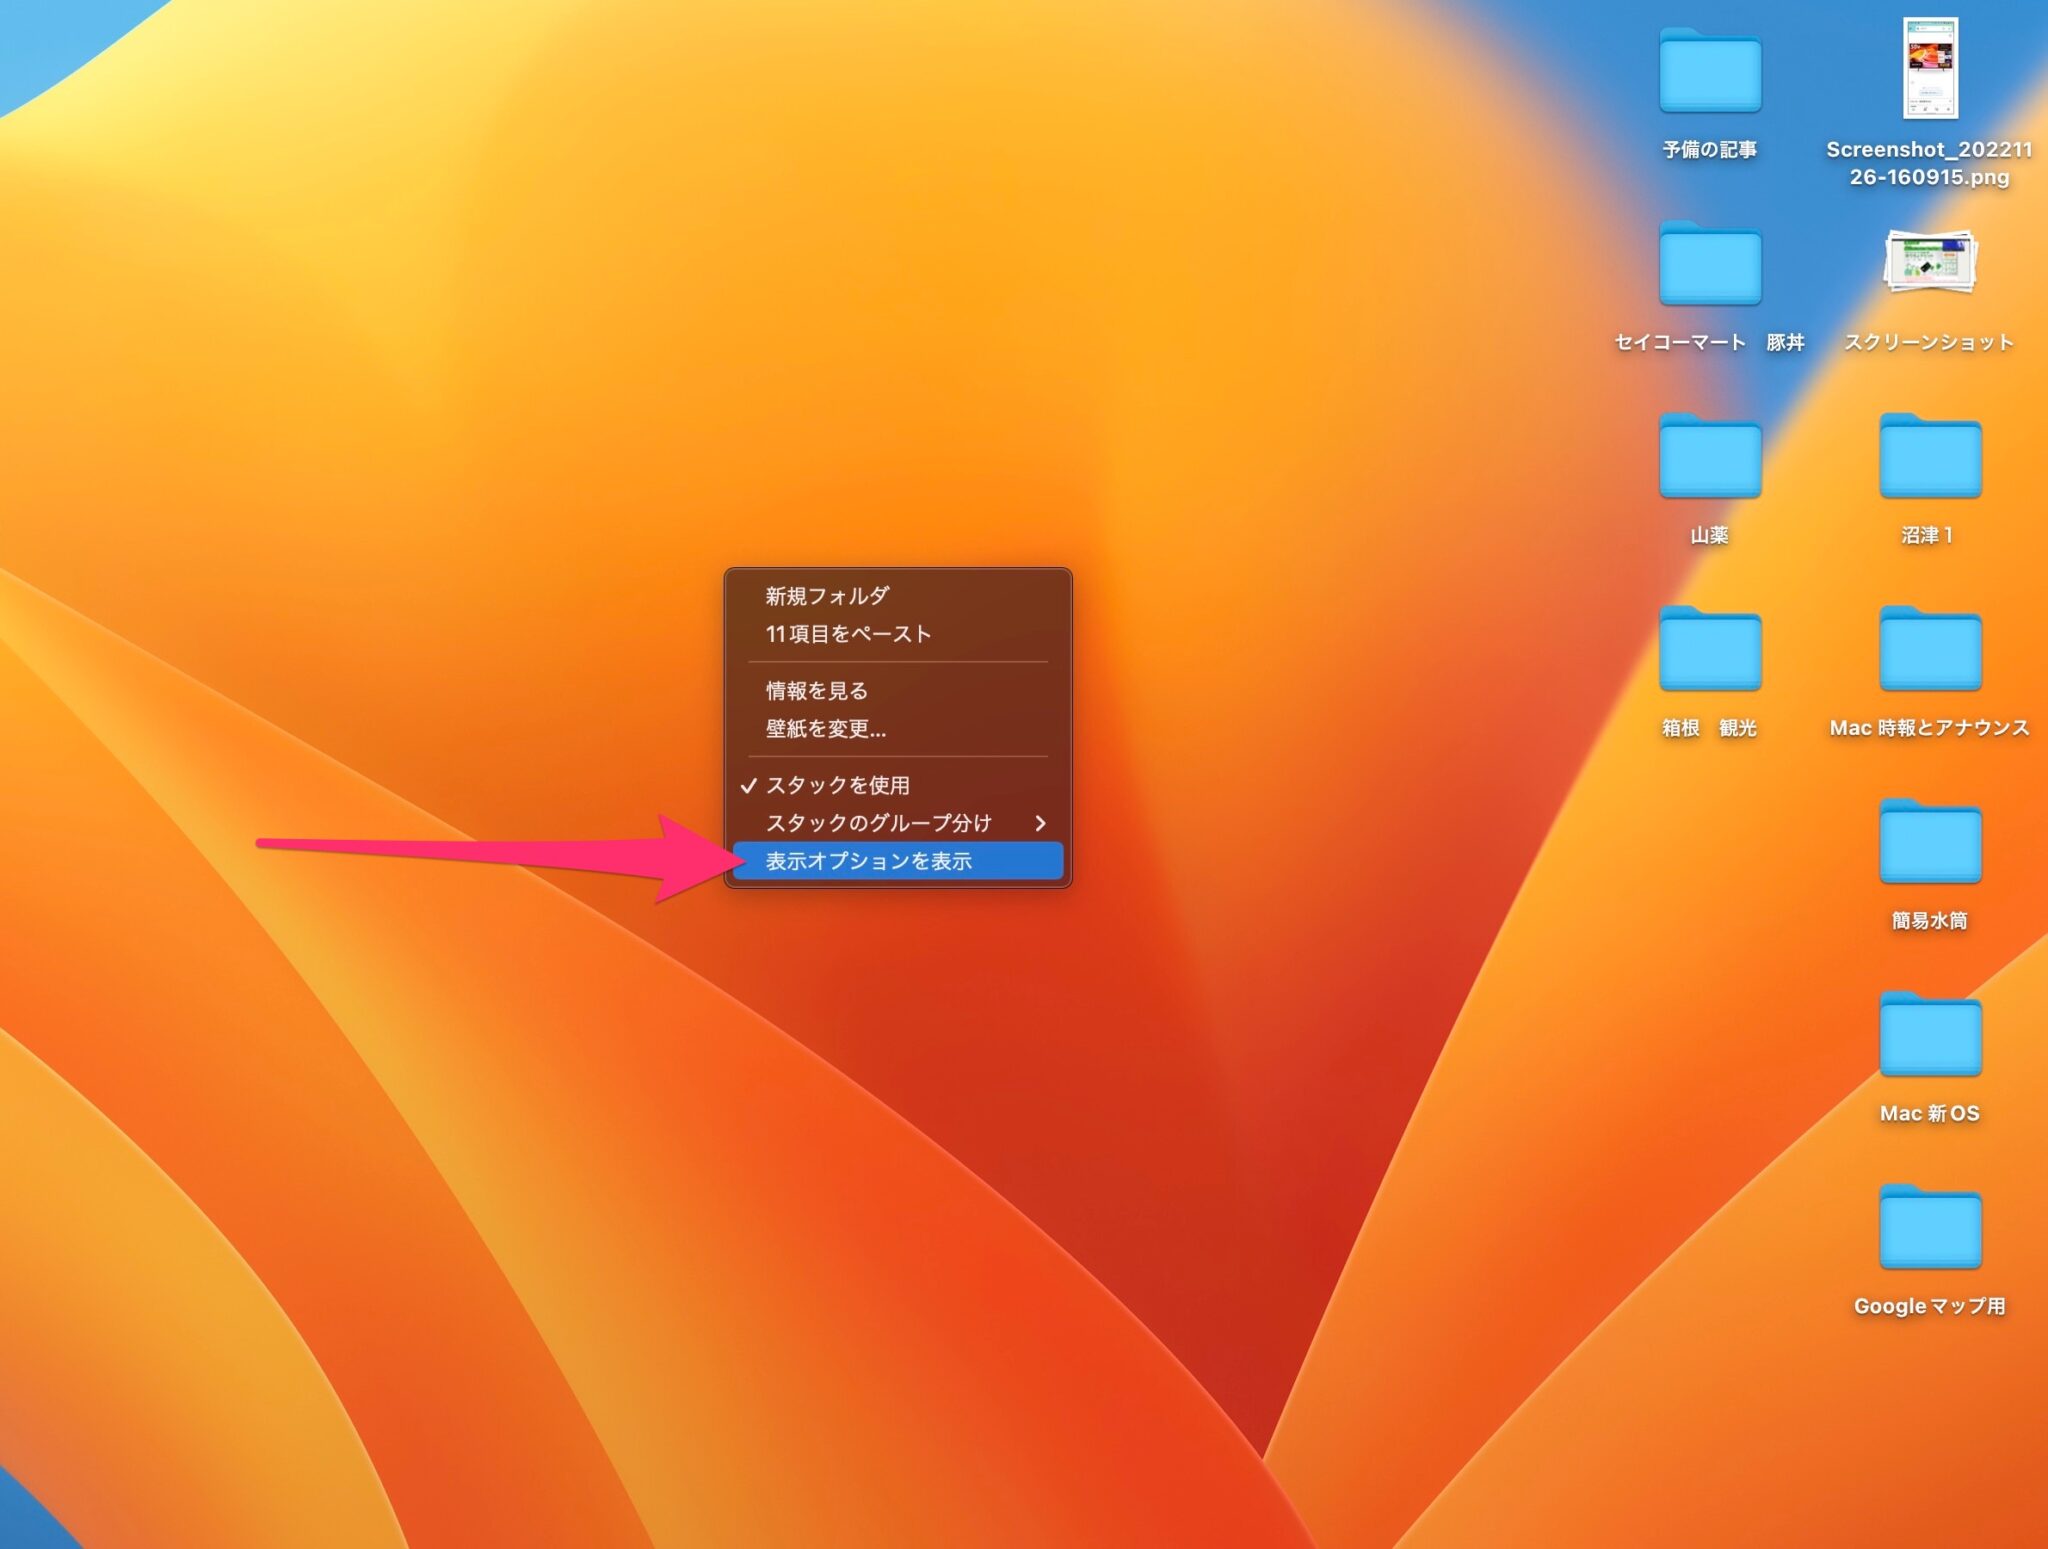
Task: Click 情報を見る in the context menu
Action: coord(816,690)
